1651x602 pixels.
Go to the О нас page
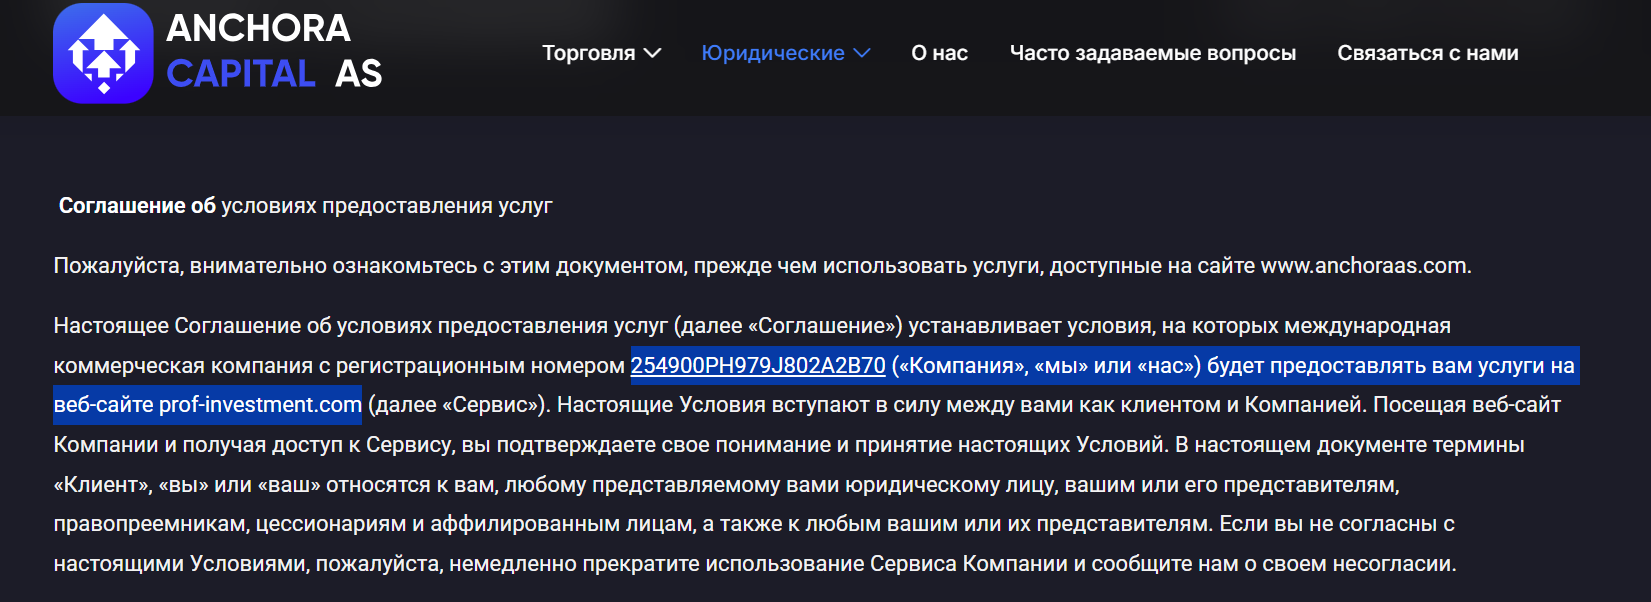click(x=940, y=53)
